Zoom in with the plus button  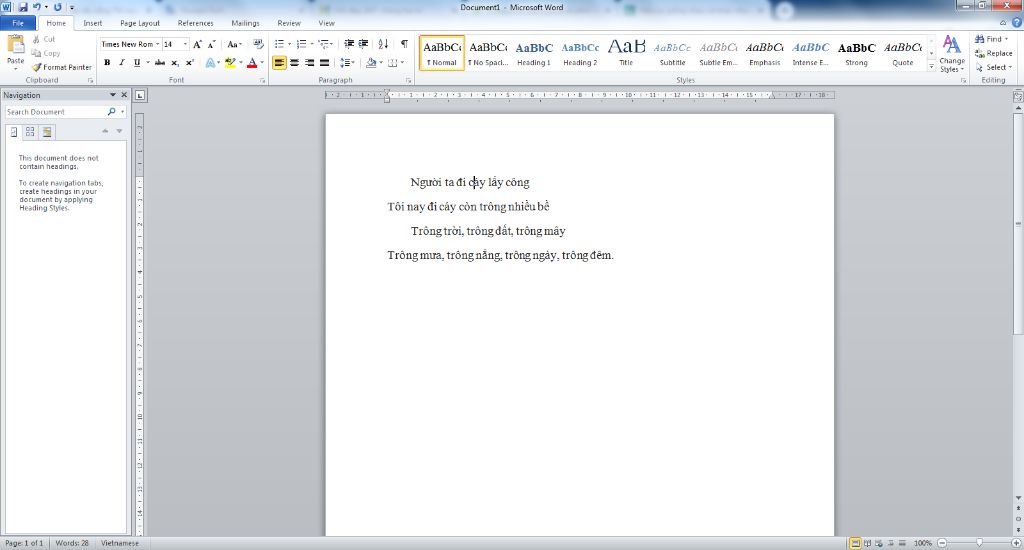click(x=1016, y=543)
